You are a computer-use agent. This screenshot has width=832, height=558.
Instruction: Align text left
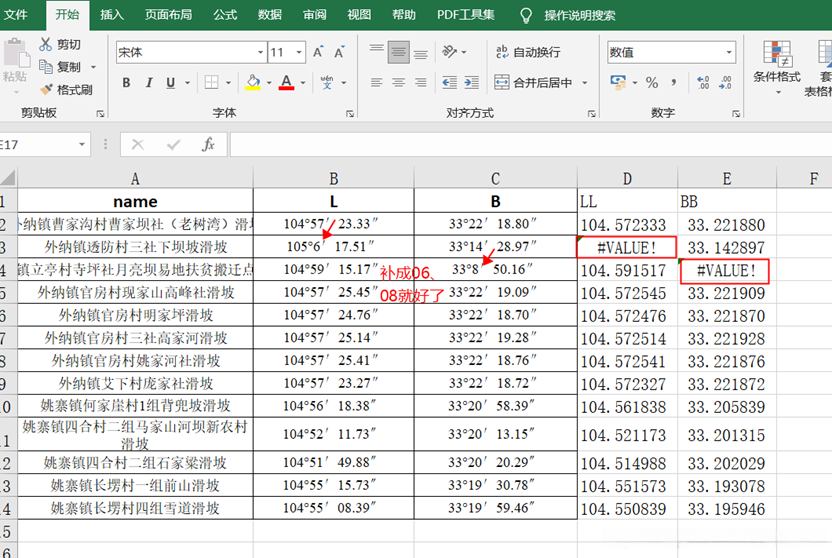[377, 83]
